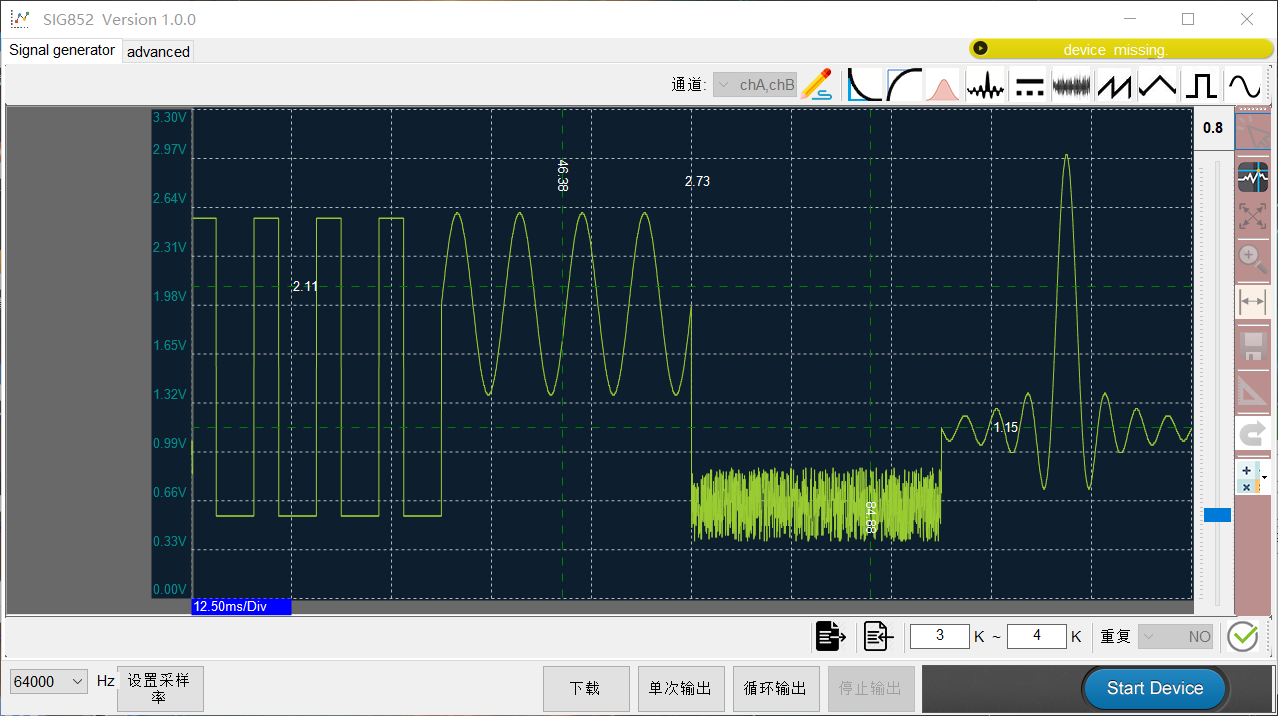Choose the sine wave icon

click(1243, 84)
